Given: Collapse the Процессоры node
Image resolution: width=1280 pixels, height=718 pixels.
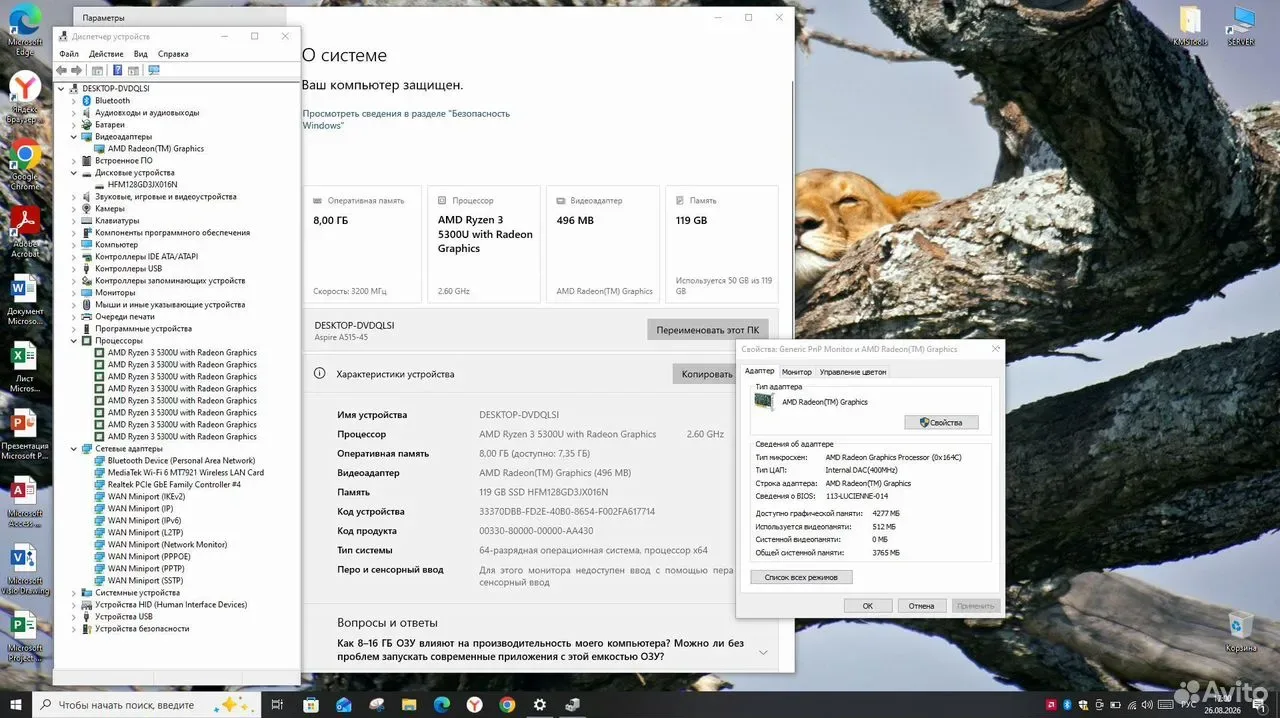Looking at the screenshot, I should coord(73,340).
